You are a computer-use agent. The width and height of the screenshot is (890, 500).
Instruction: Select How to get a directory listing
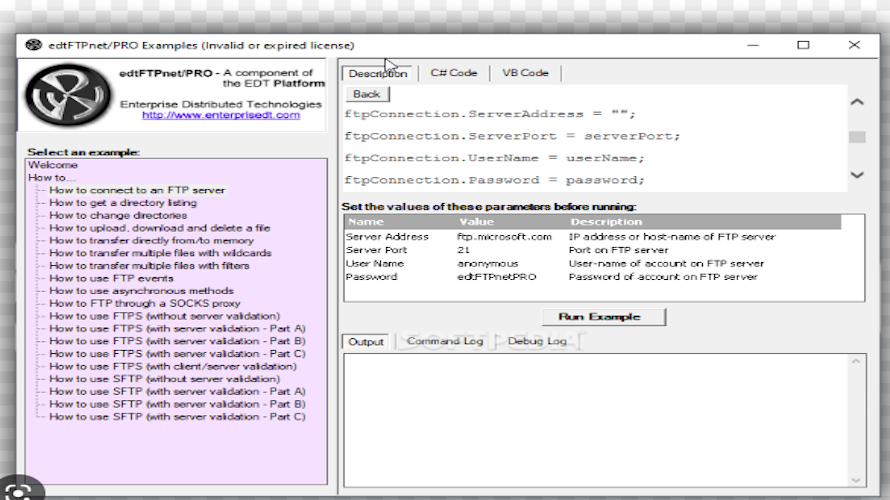(122, 202)
